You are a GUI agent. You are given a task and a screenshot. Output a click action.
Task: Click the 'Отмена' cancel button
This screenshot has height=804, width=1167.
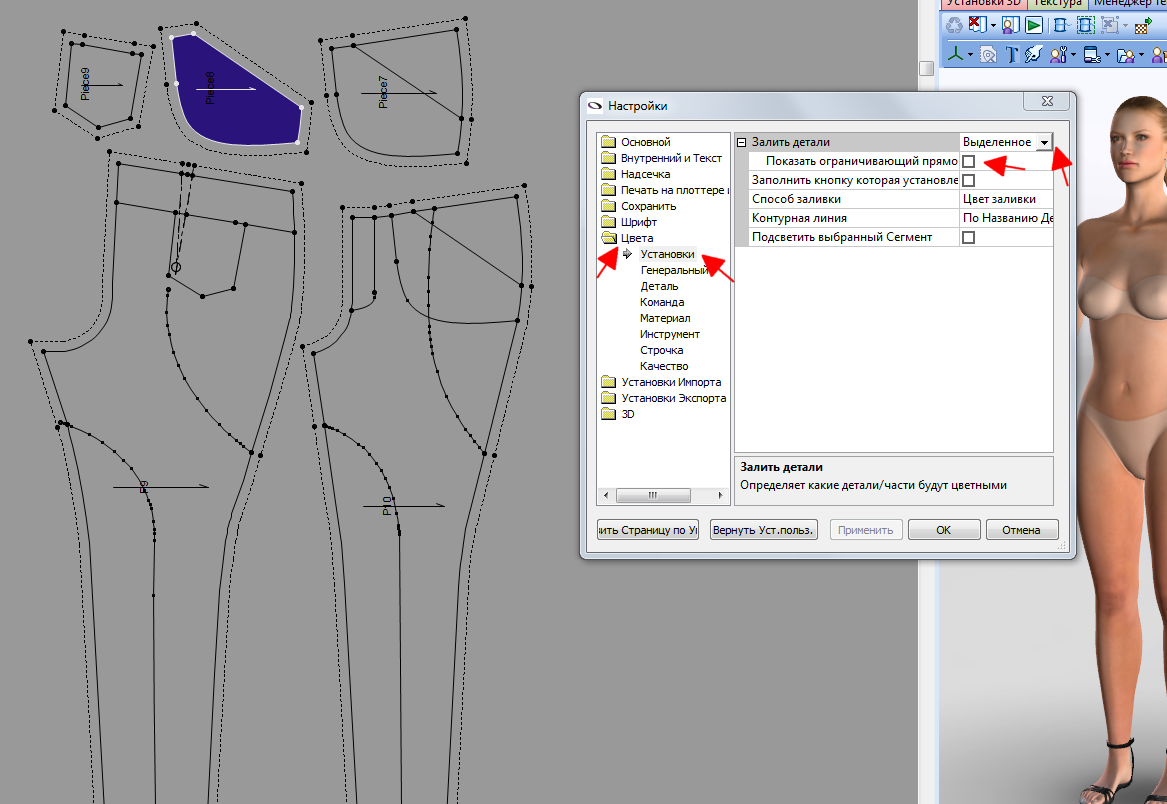point(1021,530)
